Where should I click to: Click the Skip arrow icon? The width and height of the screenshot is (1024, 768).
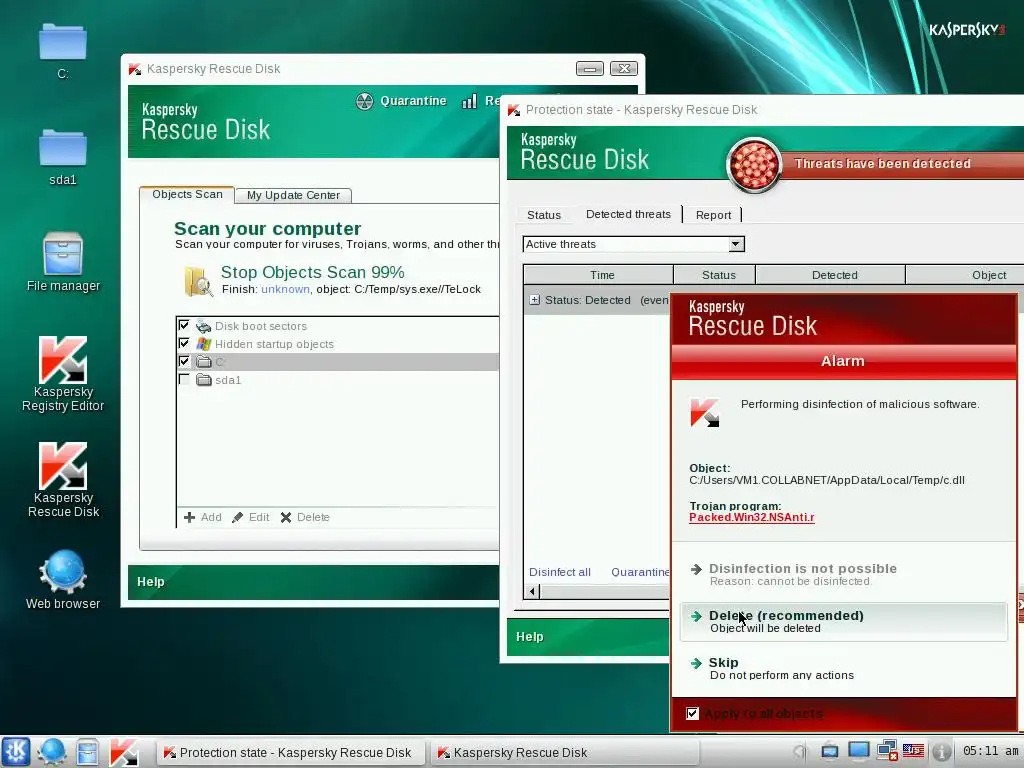pyautogui.click(x=696, y=663)
